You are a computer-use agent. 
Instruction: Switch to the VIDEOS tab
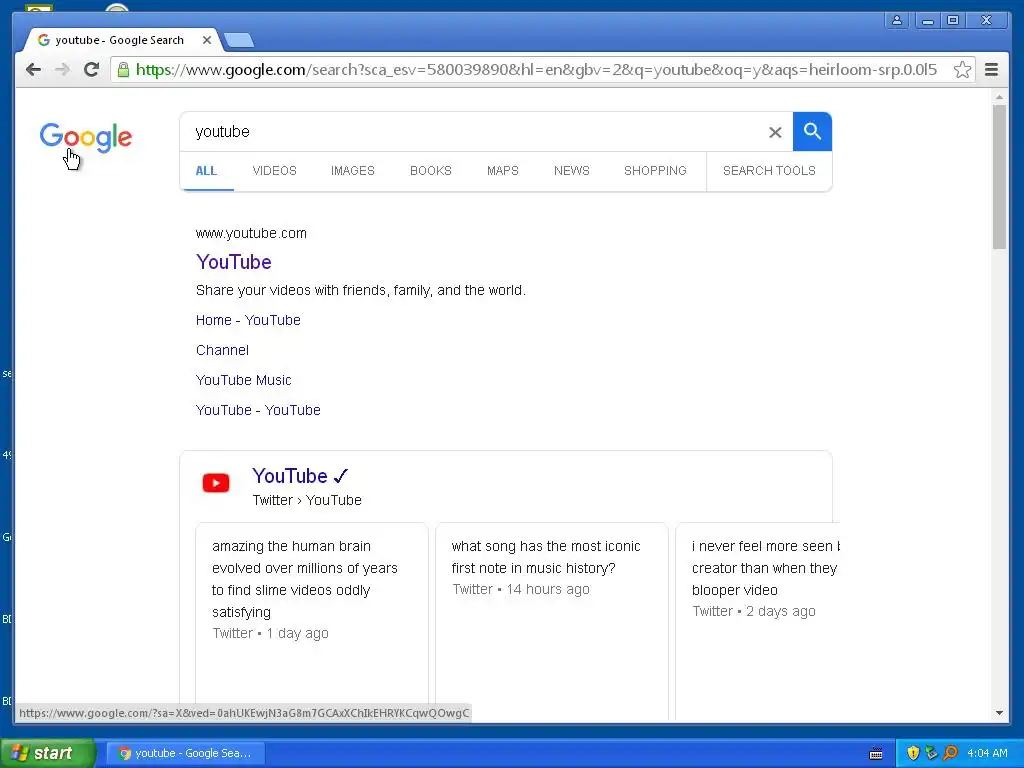[x=274, y=170]
